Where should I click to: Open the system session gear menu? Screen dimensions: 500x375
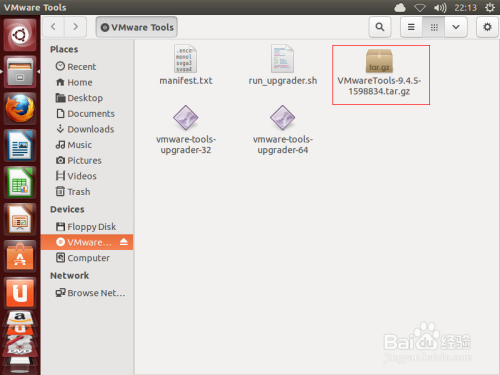click(x=490, y=7)
